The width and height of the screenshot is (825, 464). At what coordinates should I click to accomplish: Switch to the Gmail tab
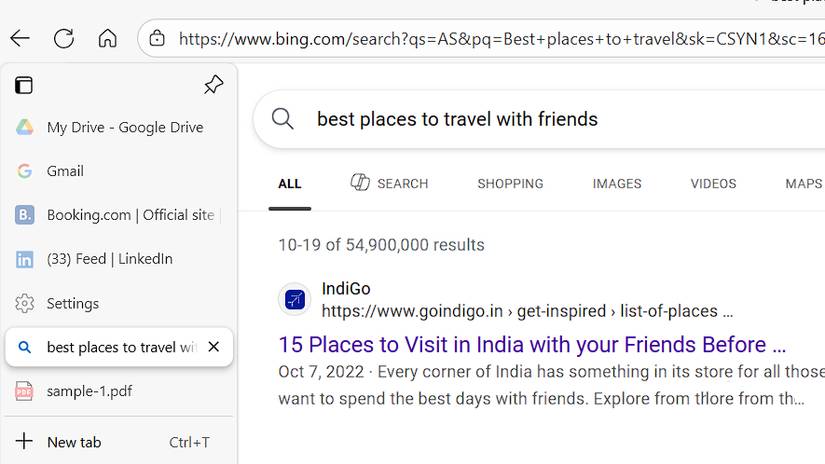tap(65, 171)
